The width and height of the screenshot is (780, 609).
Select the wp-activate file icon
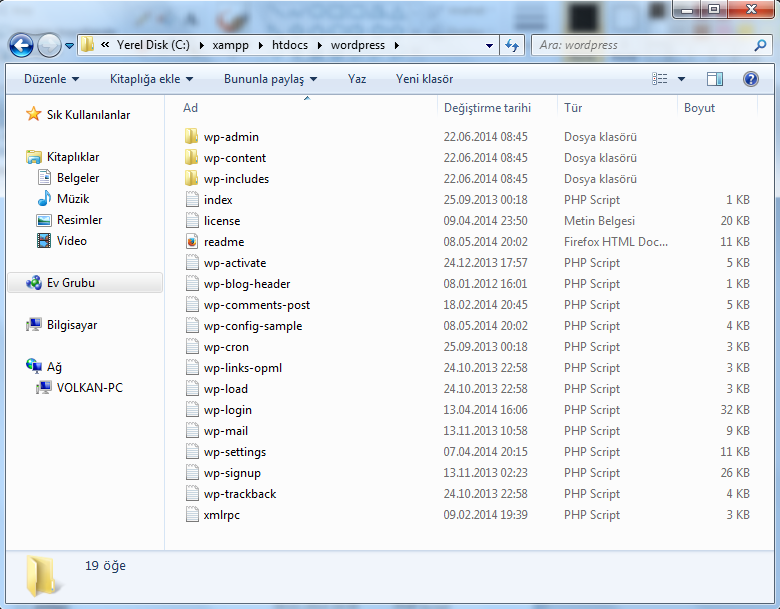click(x=192, y=262)
